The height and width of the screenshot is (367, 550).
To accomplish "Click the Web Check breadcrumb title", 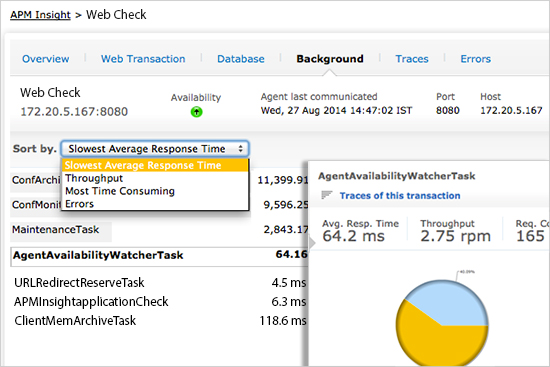I will [116, 15].
